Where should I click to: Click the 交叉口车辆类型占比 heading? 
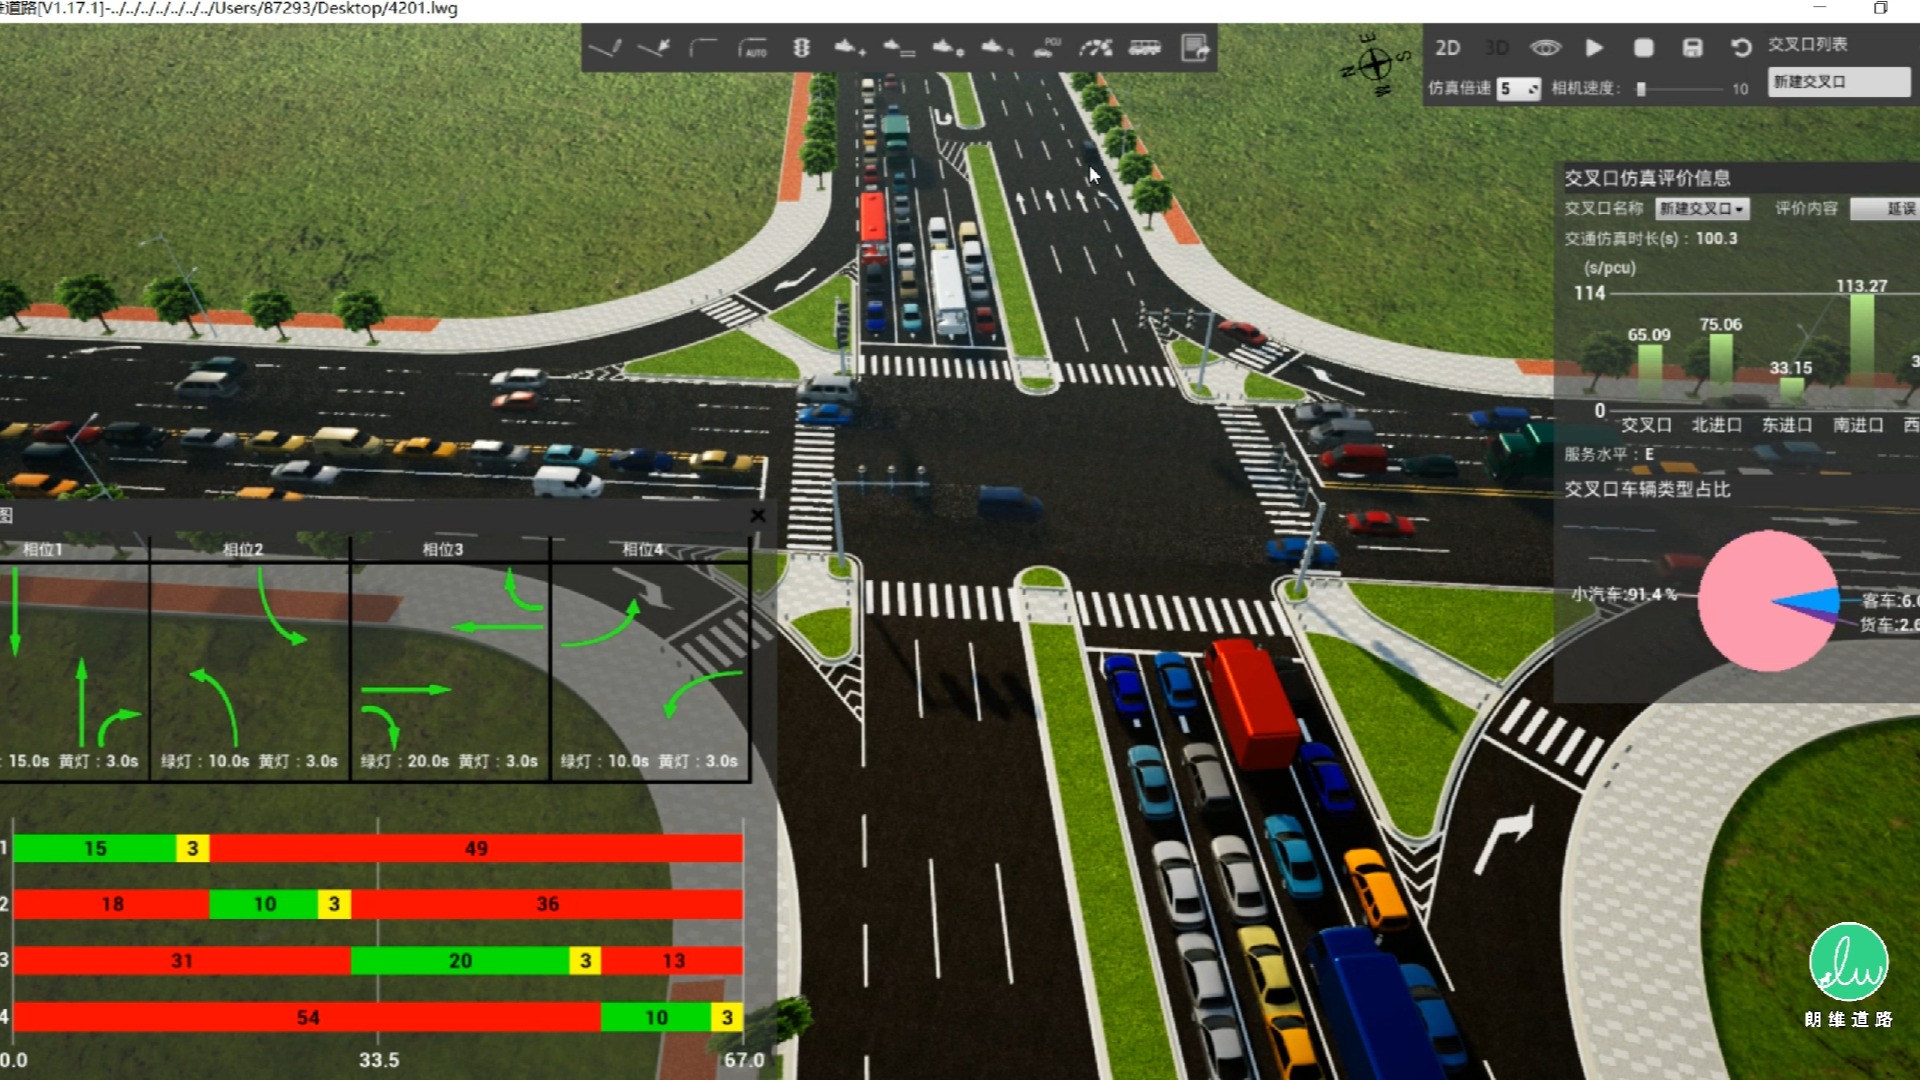pyautogui.click(x=1647, y=489)
